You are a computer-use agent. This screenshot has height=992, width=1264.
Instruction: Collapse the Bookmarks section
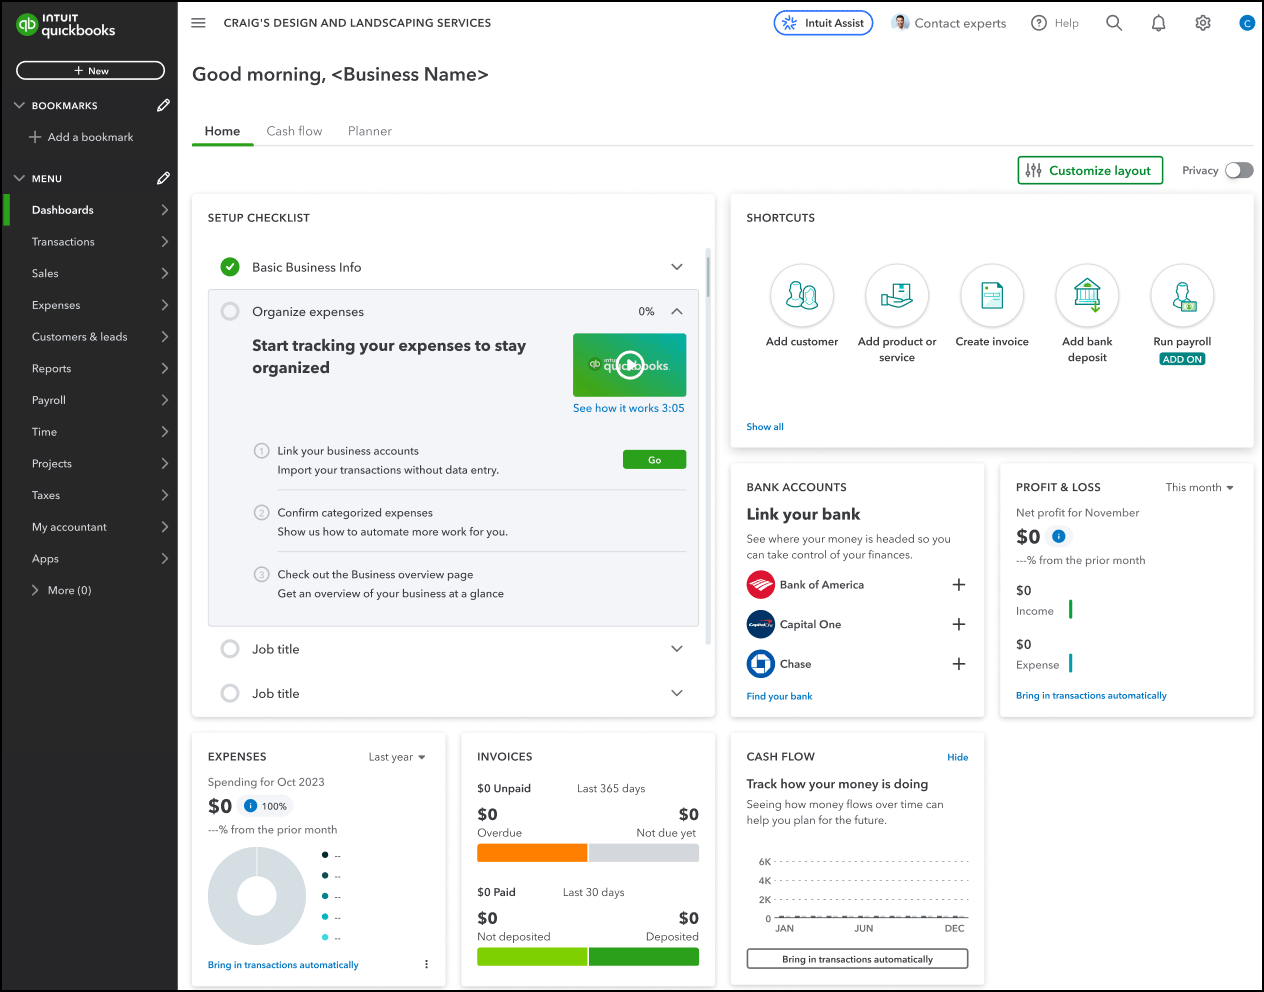tap(19, 105)
